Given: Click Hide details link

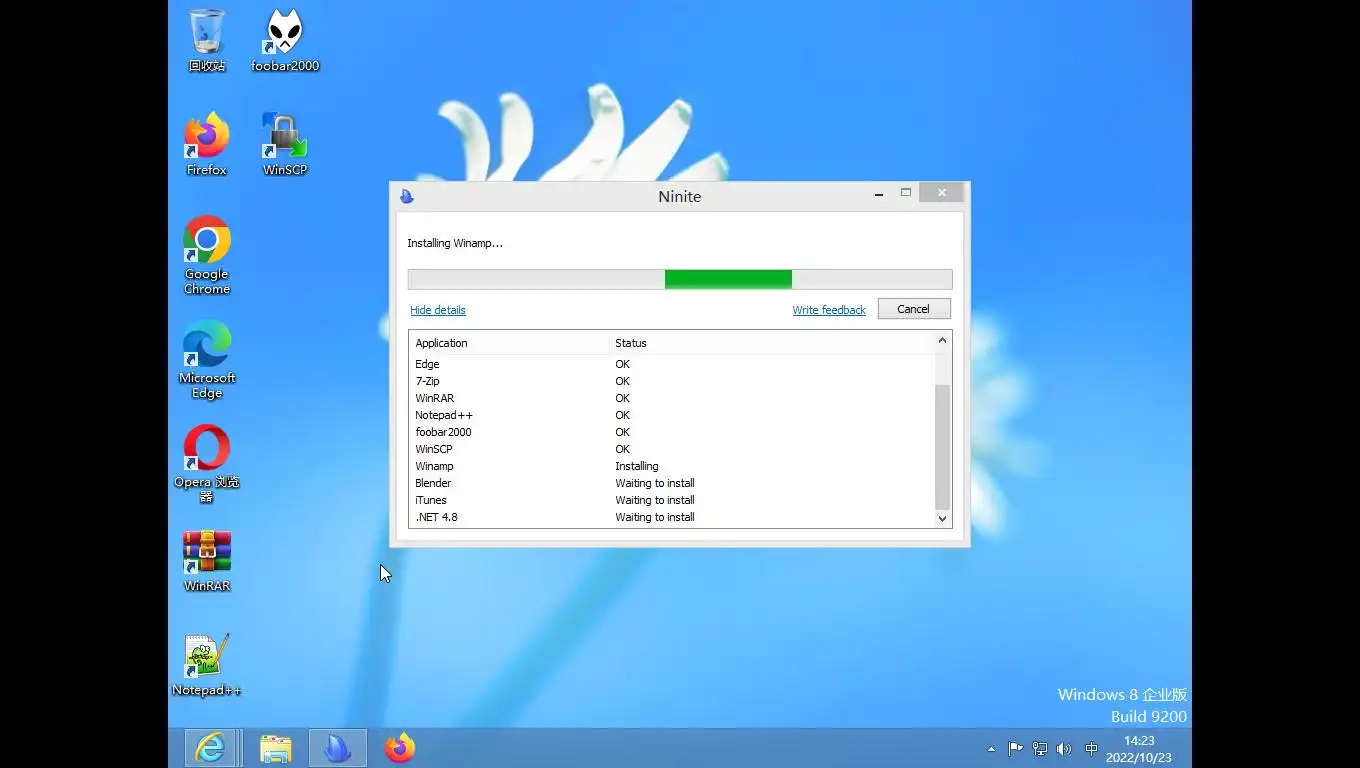Looking at the screenshot, I should pos(438,310).
